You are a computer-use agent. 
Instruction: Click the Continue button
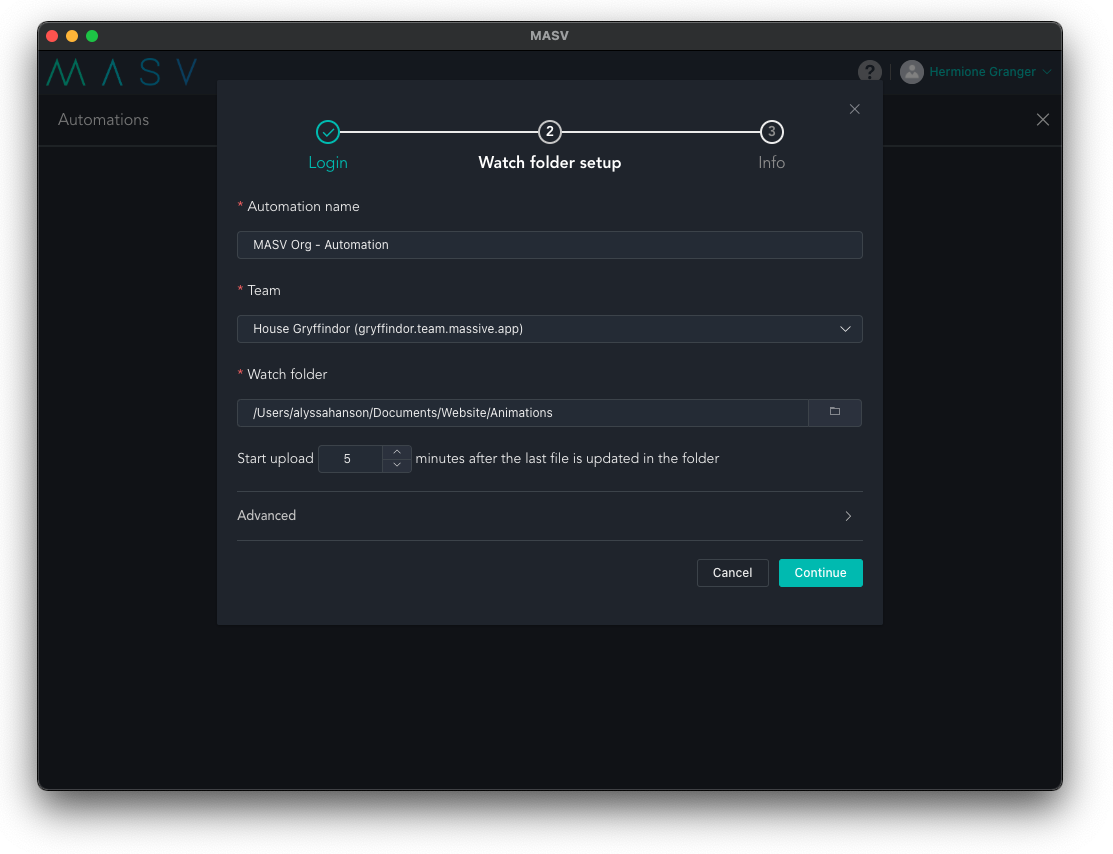[820, 573]
